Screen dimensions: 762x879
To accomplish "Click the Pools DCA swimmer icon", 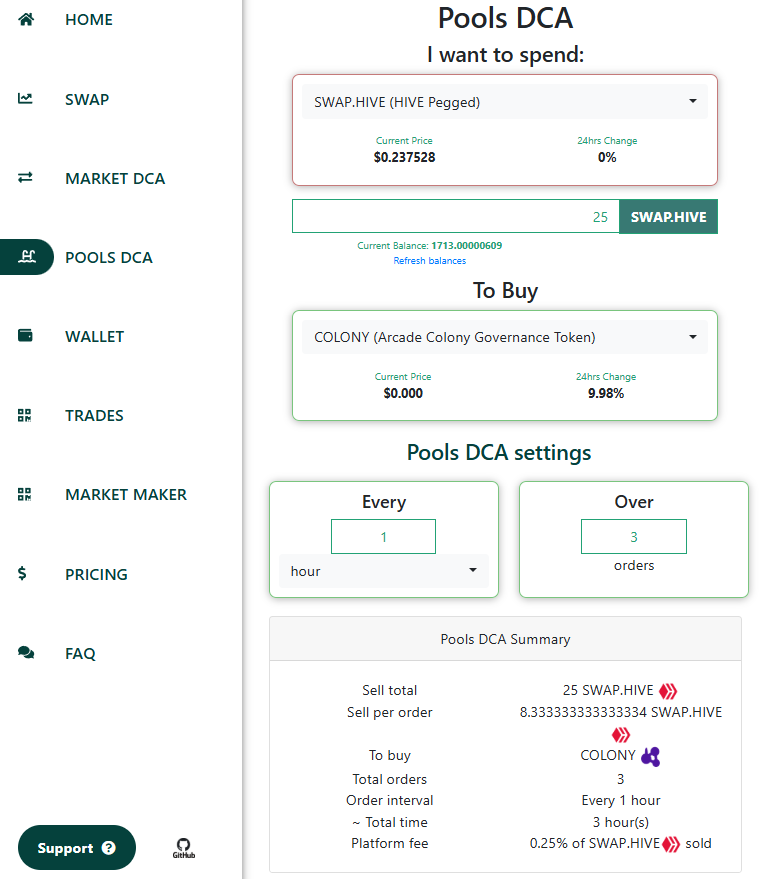I will [x=27, y=257].
